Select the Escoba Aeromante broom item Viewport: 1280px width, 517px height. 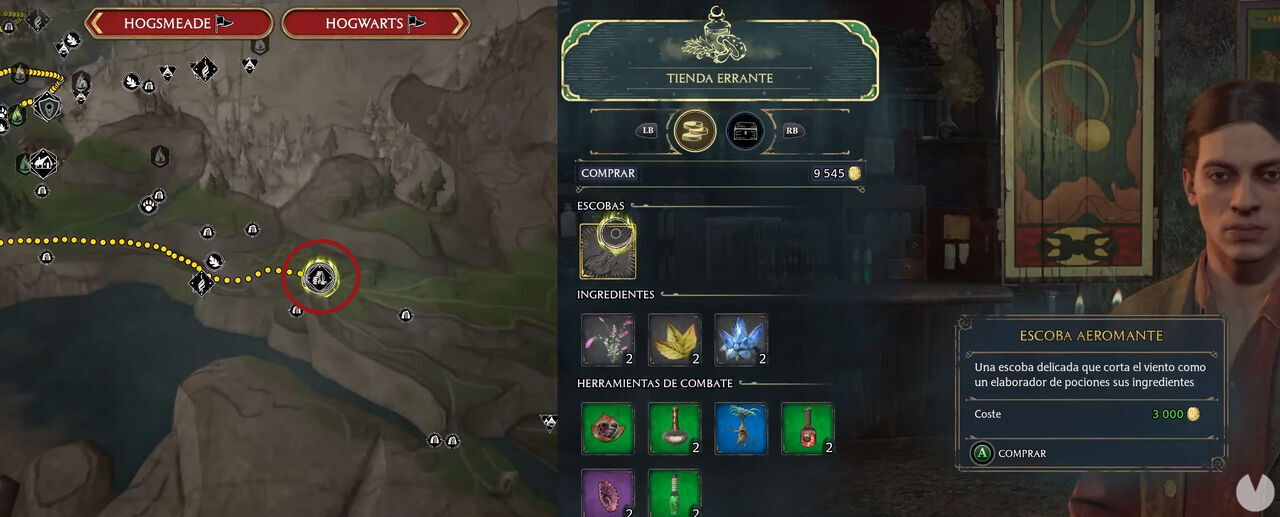(606, 250)
